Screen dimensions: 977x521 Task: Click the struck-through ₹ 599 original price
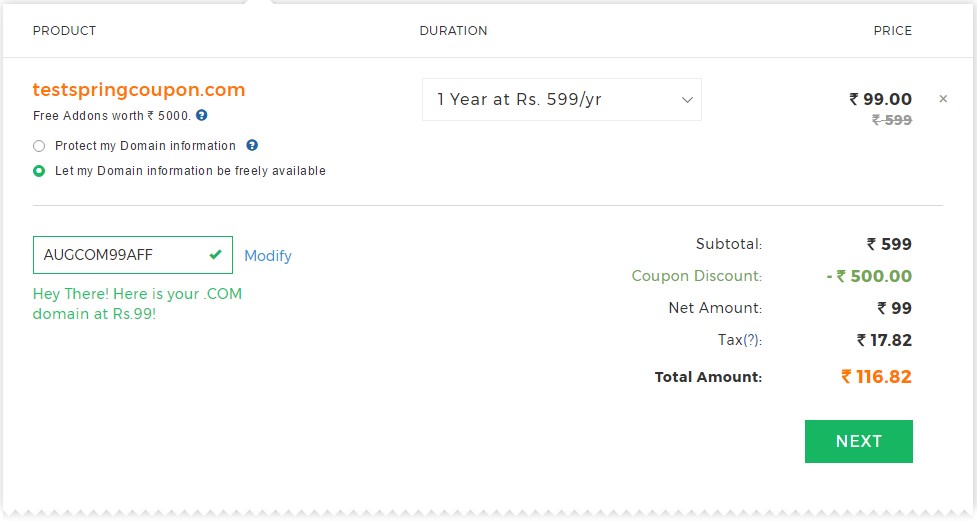pos(892,120)
